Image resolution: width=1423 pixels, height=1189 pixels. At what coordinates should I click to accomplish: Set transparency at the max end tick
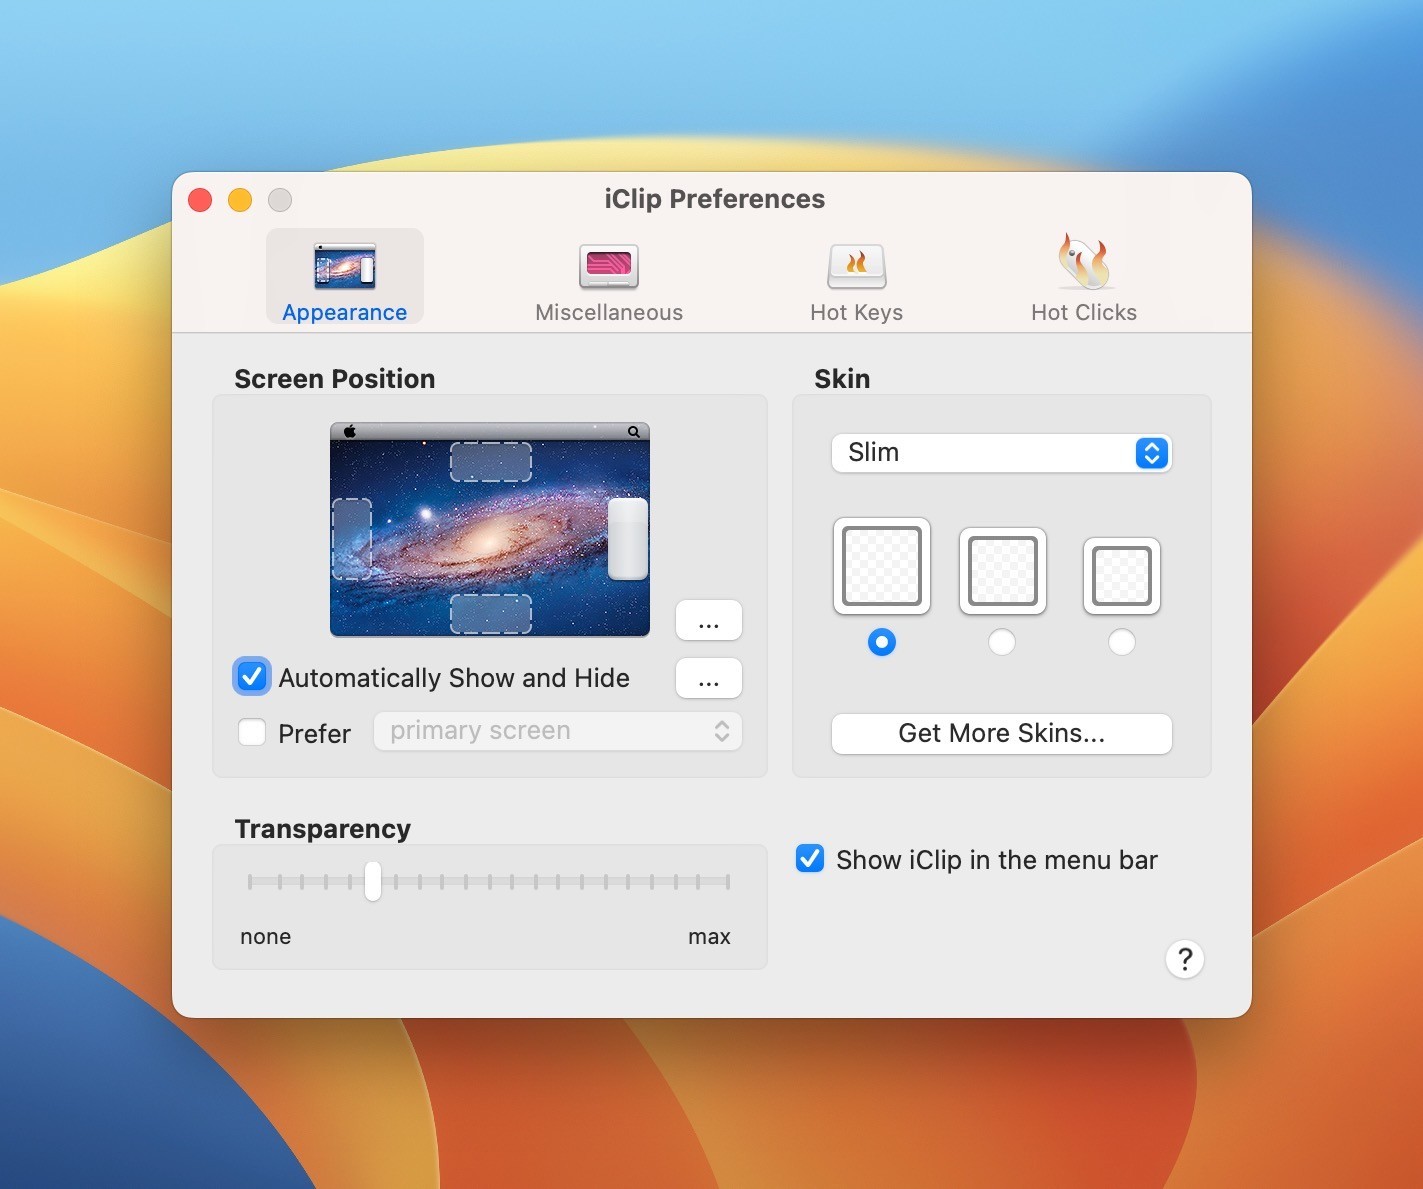728,881
